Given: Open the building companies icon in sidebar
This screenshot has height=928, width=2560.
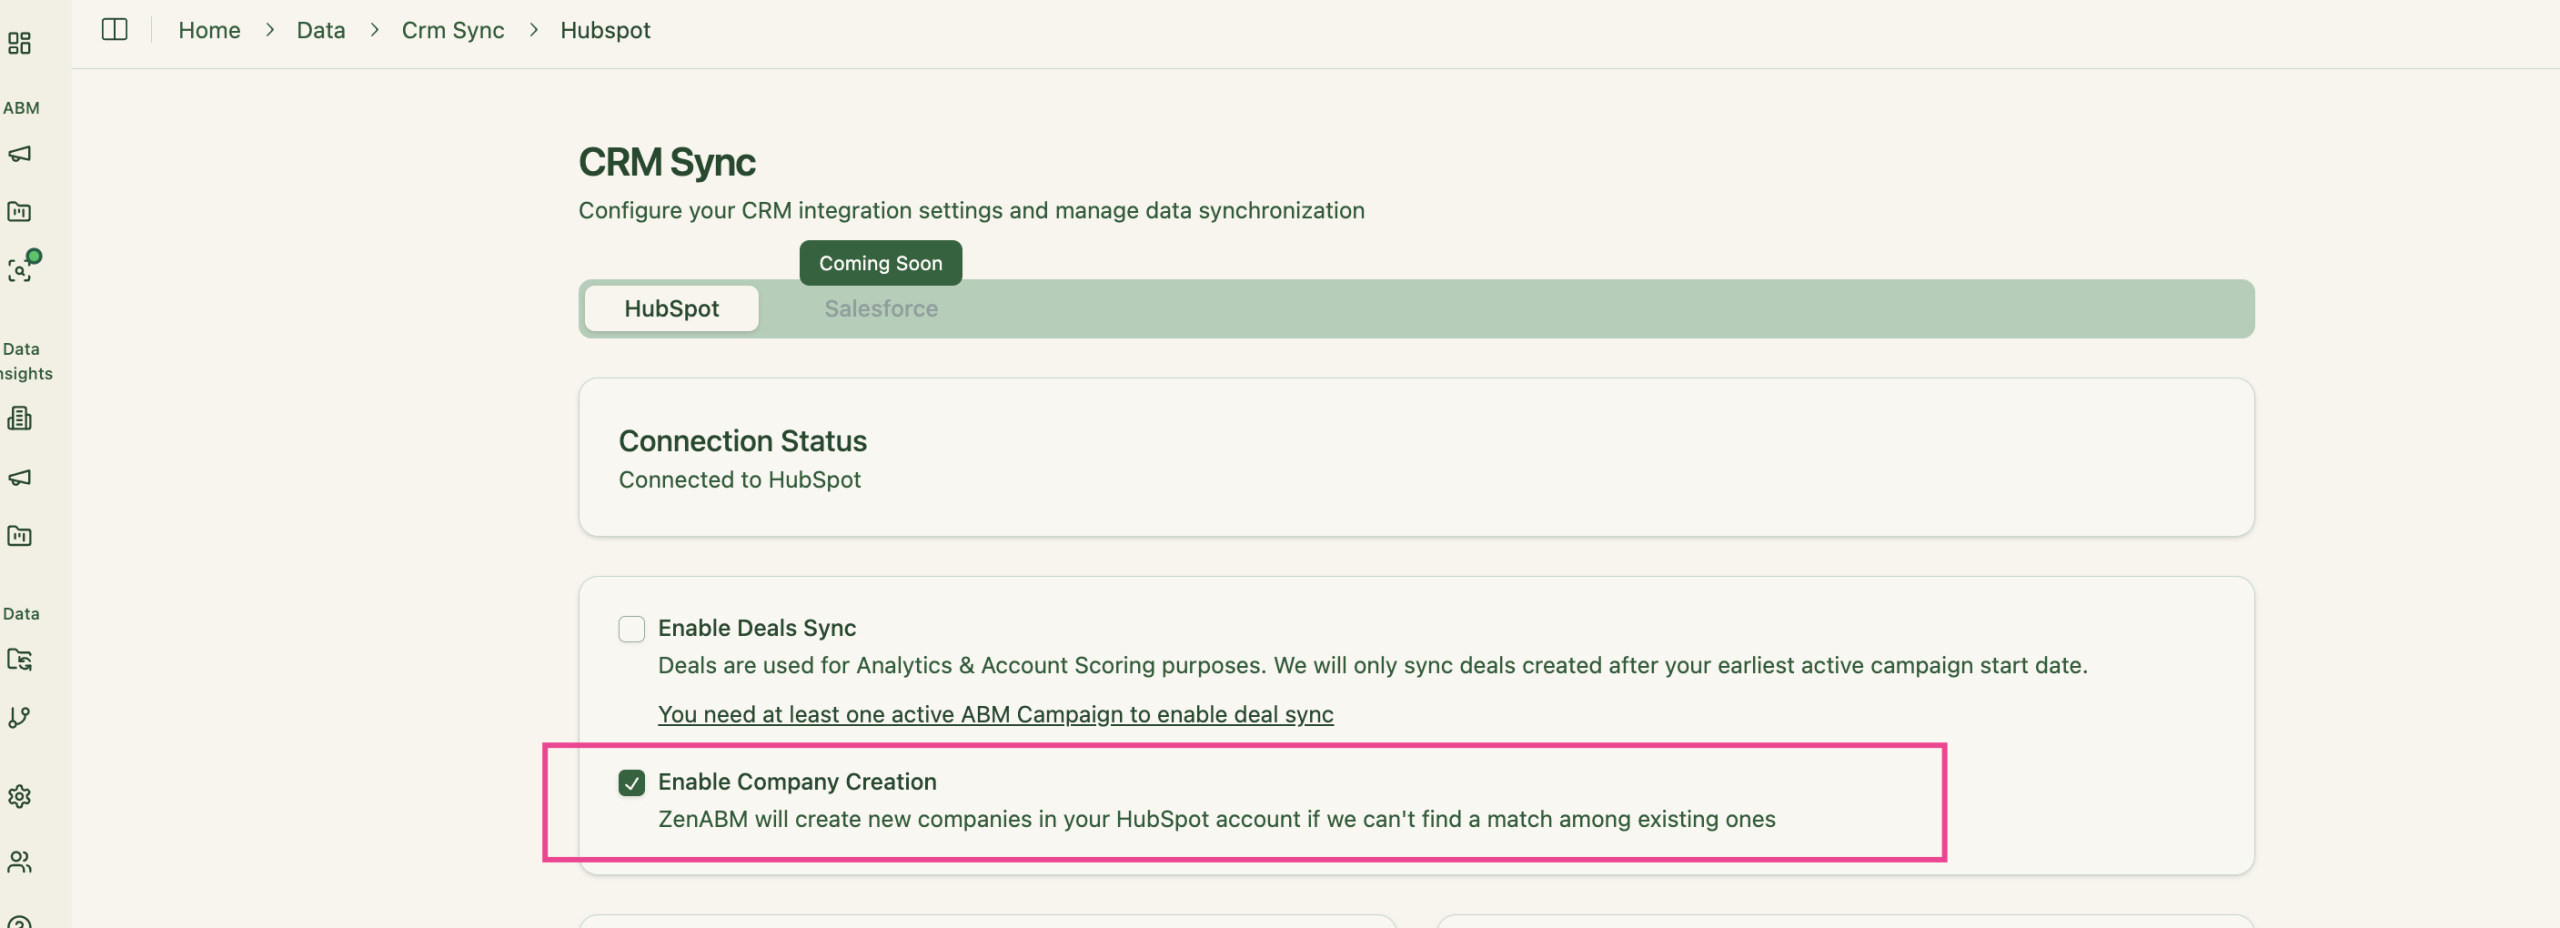Looking at the screenshot, I should coord(19,418).
